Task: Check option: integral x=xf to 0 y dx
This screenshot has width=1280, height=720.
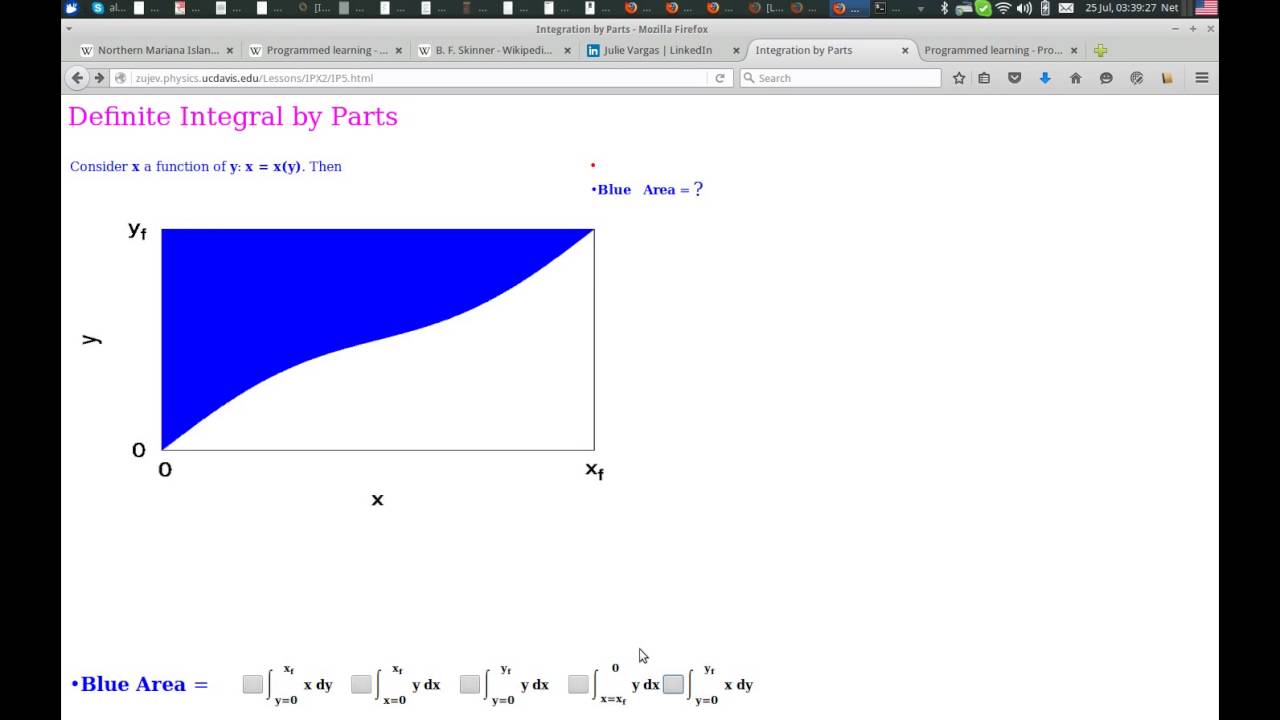Action: click(x=578, y=684)
